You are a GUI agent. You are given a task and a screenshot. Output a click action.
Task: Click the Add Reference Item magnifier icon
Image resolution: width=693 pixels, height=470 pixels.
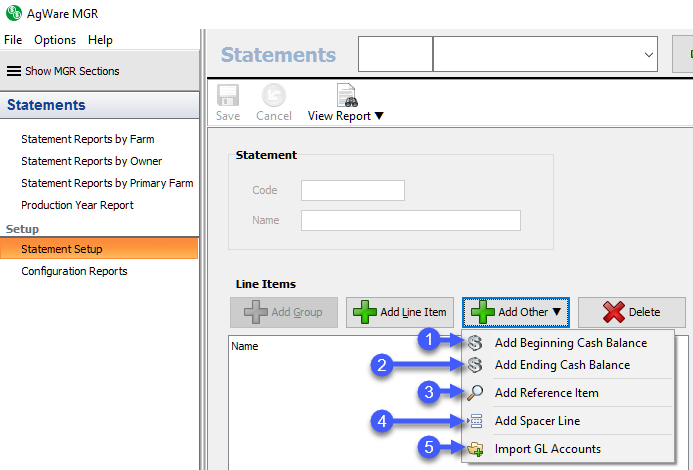pos(475,393)
